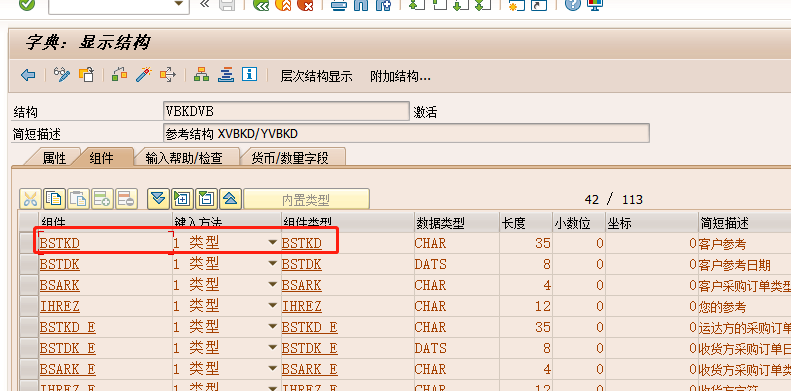The image size is (791, 391).
Task: Click the green Back icon in system toolbar
Action: [261, 5]
